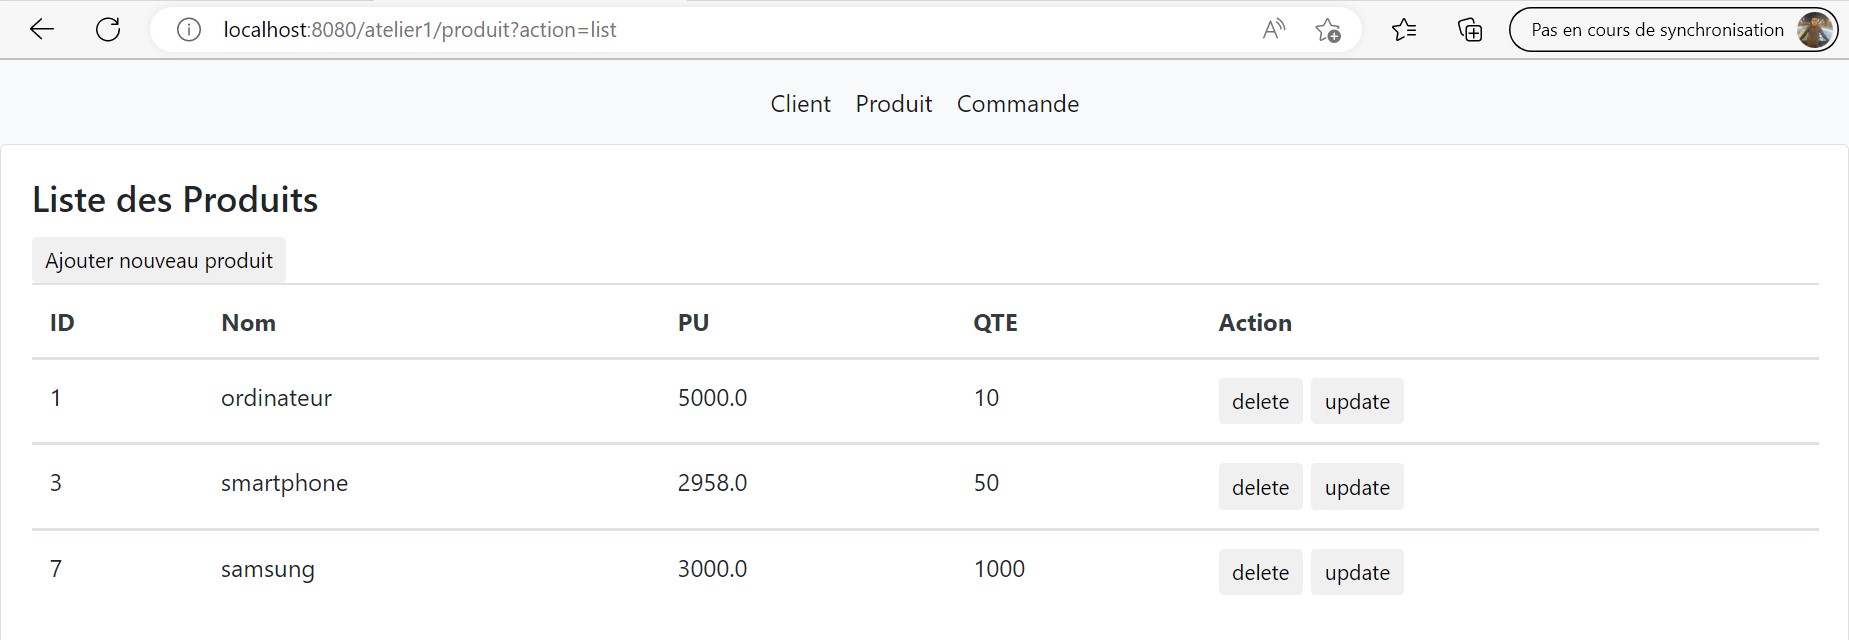The image size is (1849, 640).
Task: Open the Favorites bar icon
Action: click(x=1404, y=30)
